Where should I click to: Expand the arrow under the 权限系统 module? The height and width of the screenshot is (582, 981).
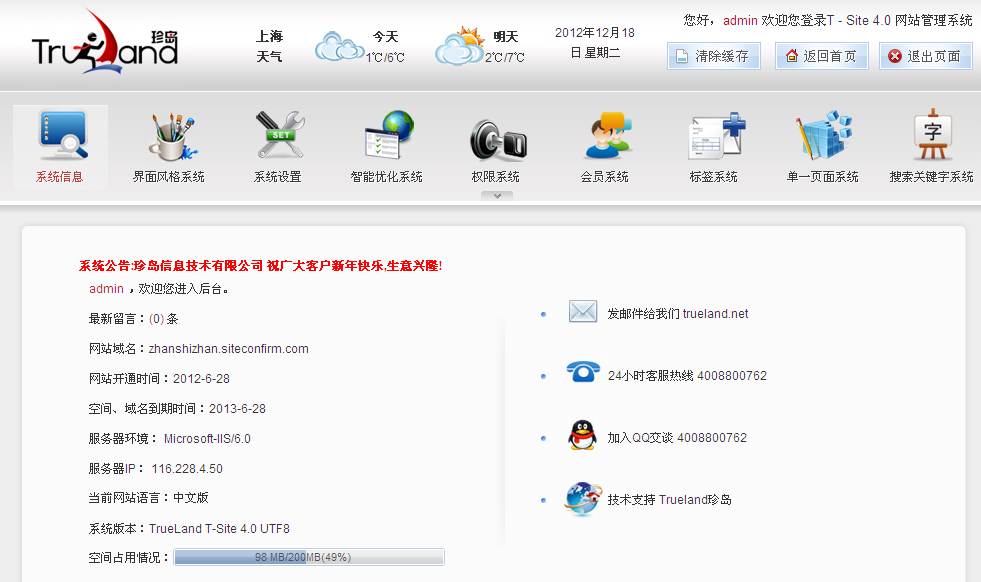point(496,196)
